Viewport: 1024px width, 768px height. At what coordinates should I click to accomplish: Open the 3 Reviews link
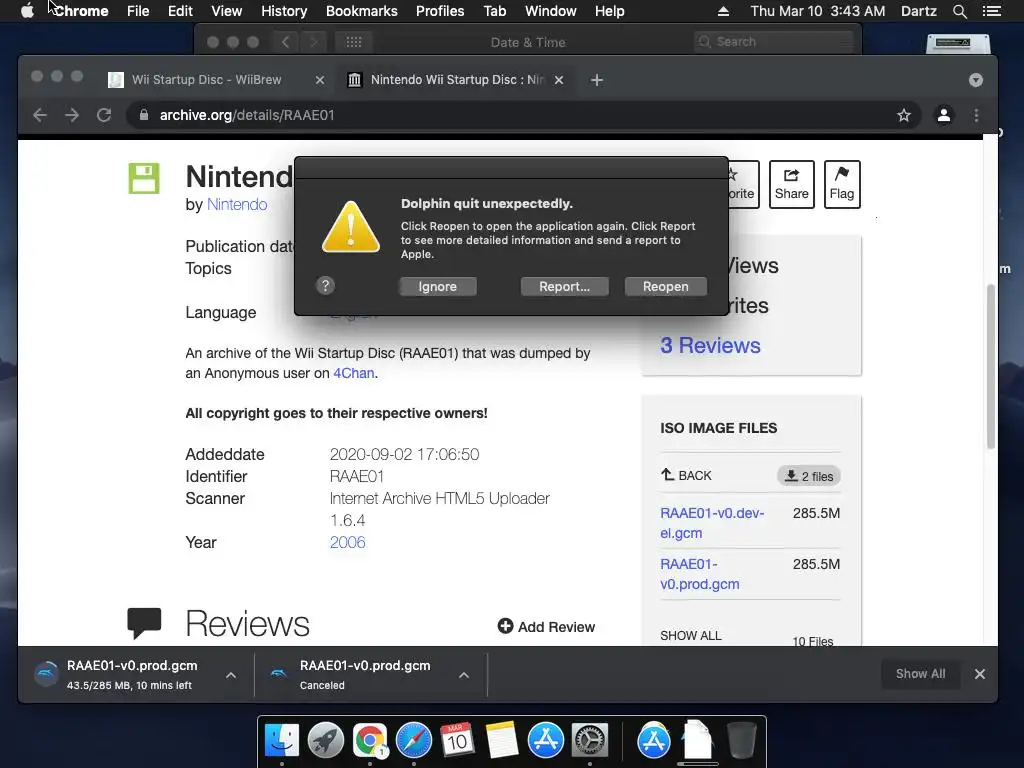(710, 345)
